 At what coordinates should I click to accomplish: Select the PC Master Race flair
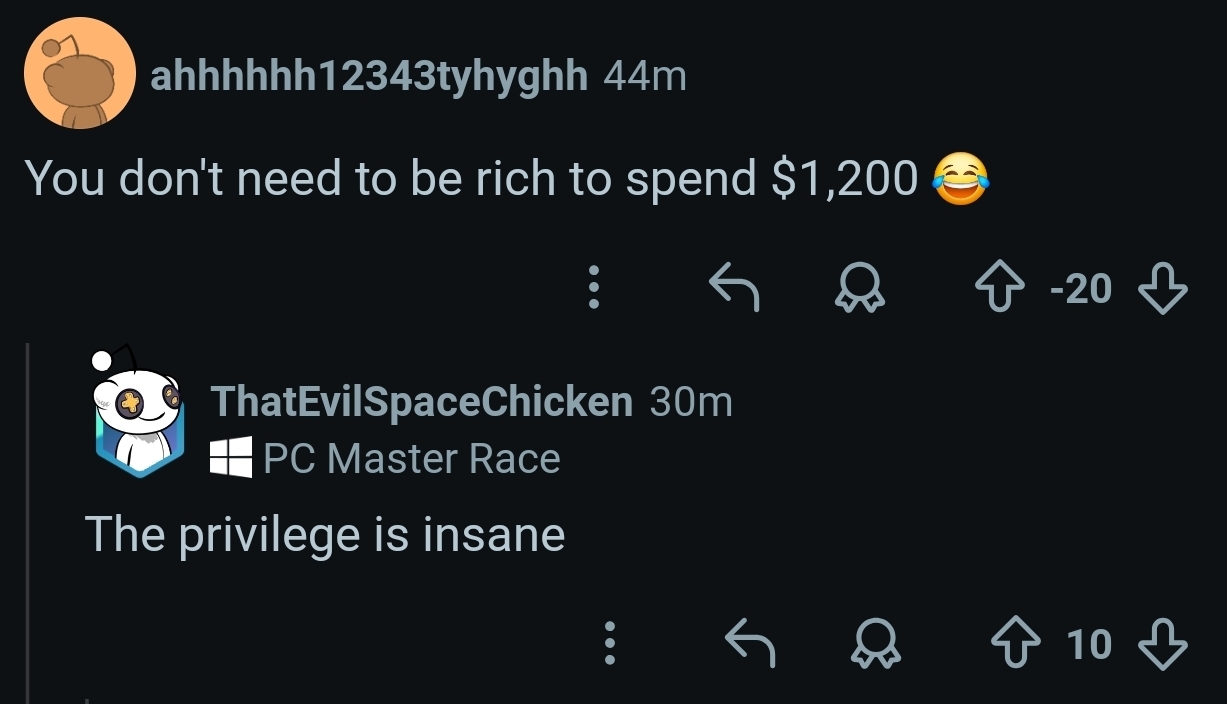(412, 459)
